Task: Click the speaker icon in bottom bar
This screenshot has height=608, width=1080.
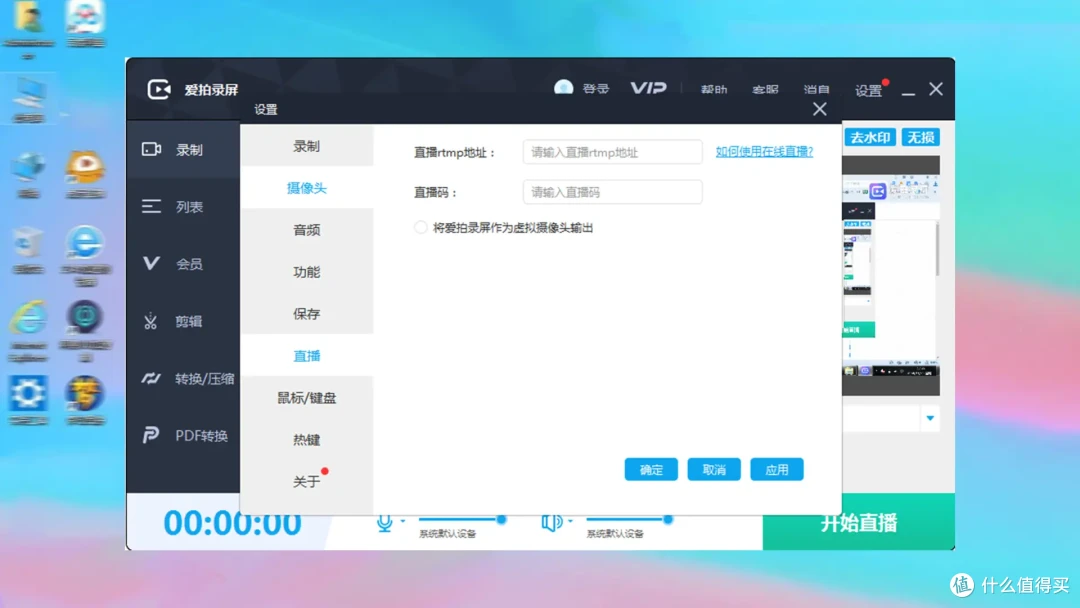Action: [552, 523]
